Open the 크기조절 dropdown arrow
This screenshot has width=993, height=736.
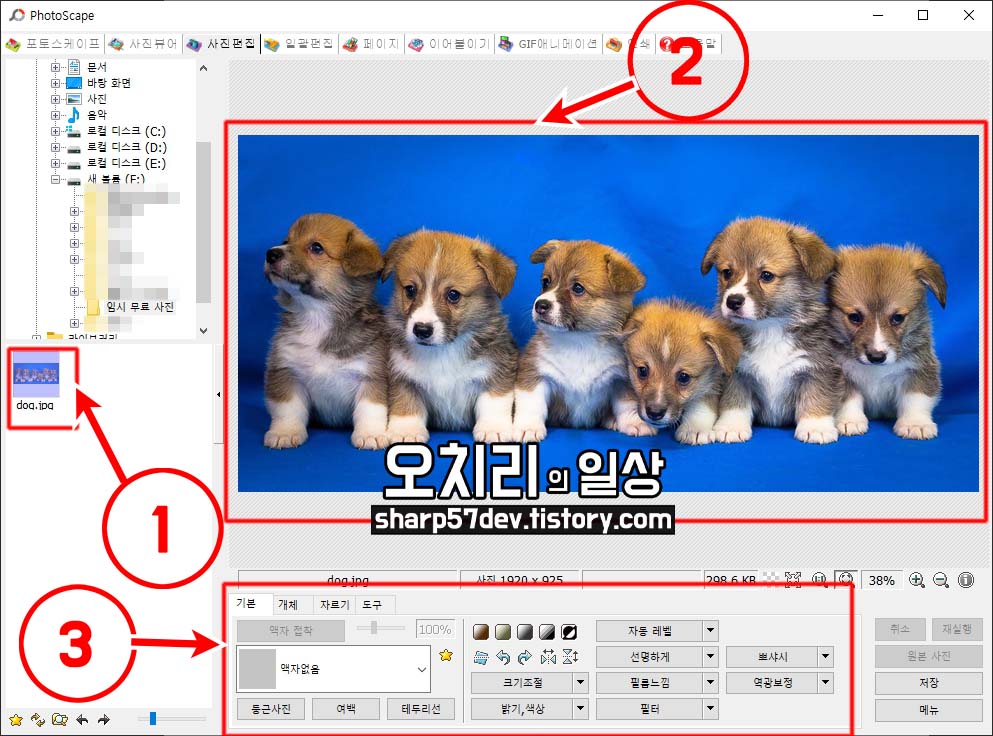click(581, 682)
